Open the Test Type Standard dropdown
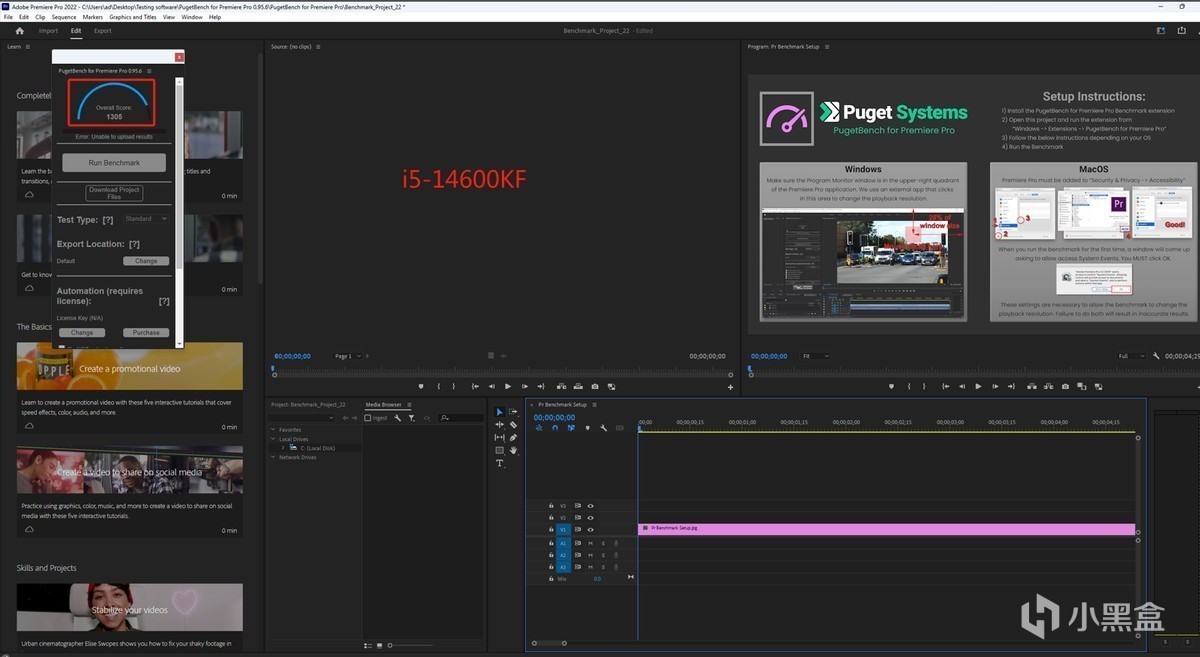This screenshot has height=657, width=1200. [146, 219]
